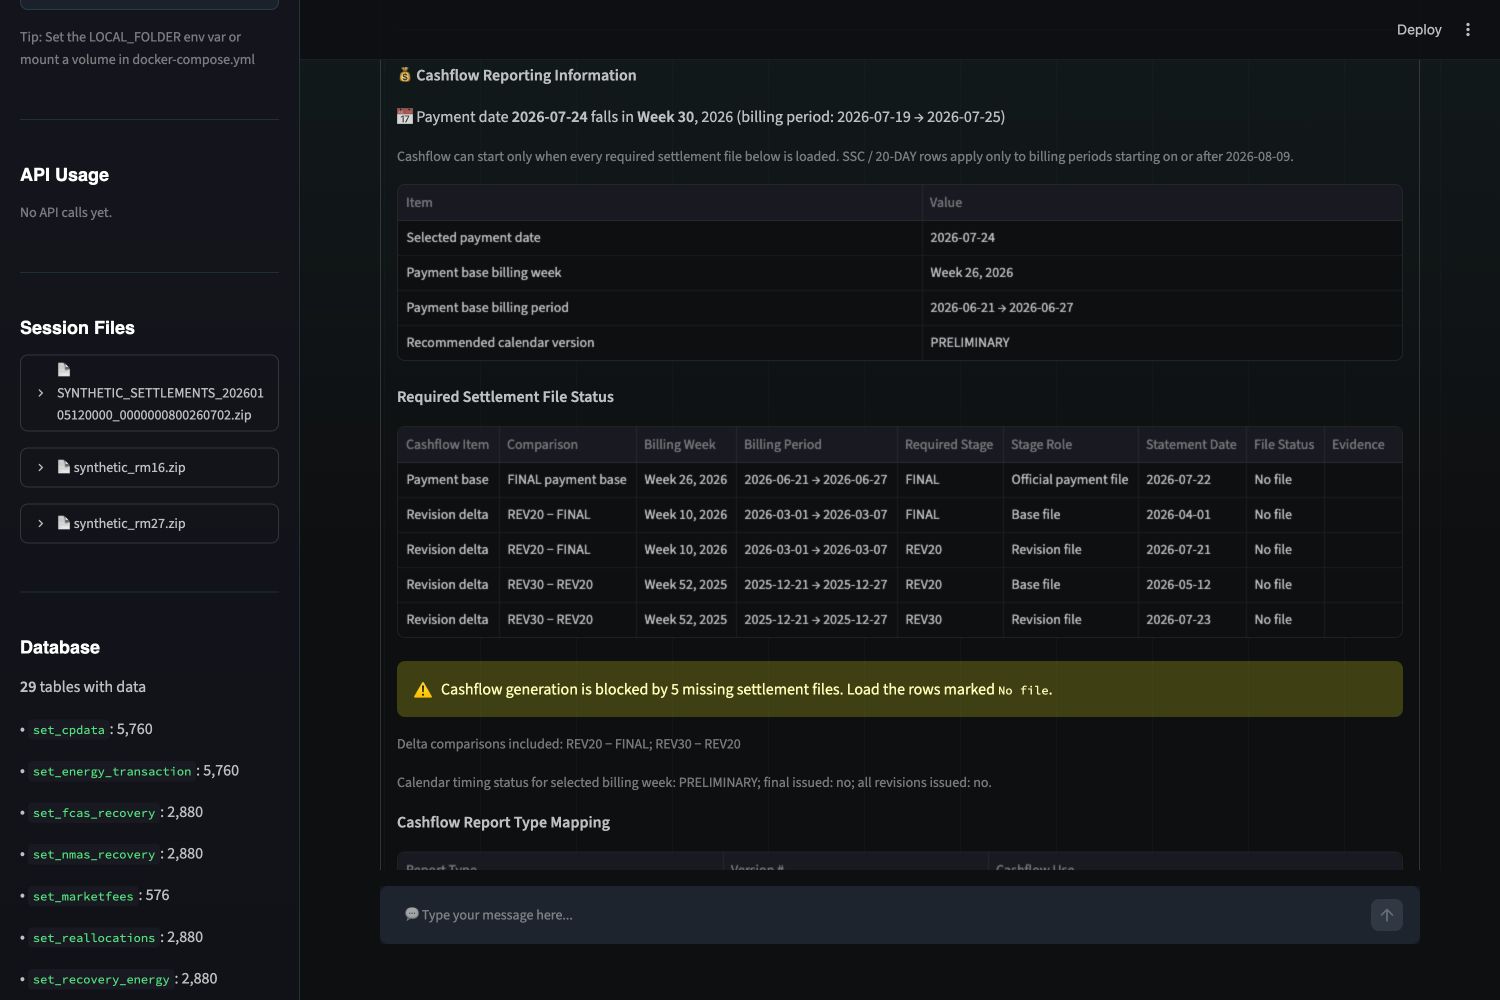Click the set_marketfees table entry
The height and width of the screenshot is (1000, 1500).
tap(83, 896)
